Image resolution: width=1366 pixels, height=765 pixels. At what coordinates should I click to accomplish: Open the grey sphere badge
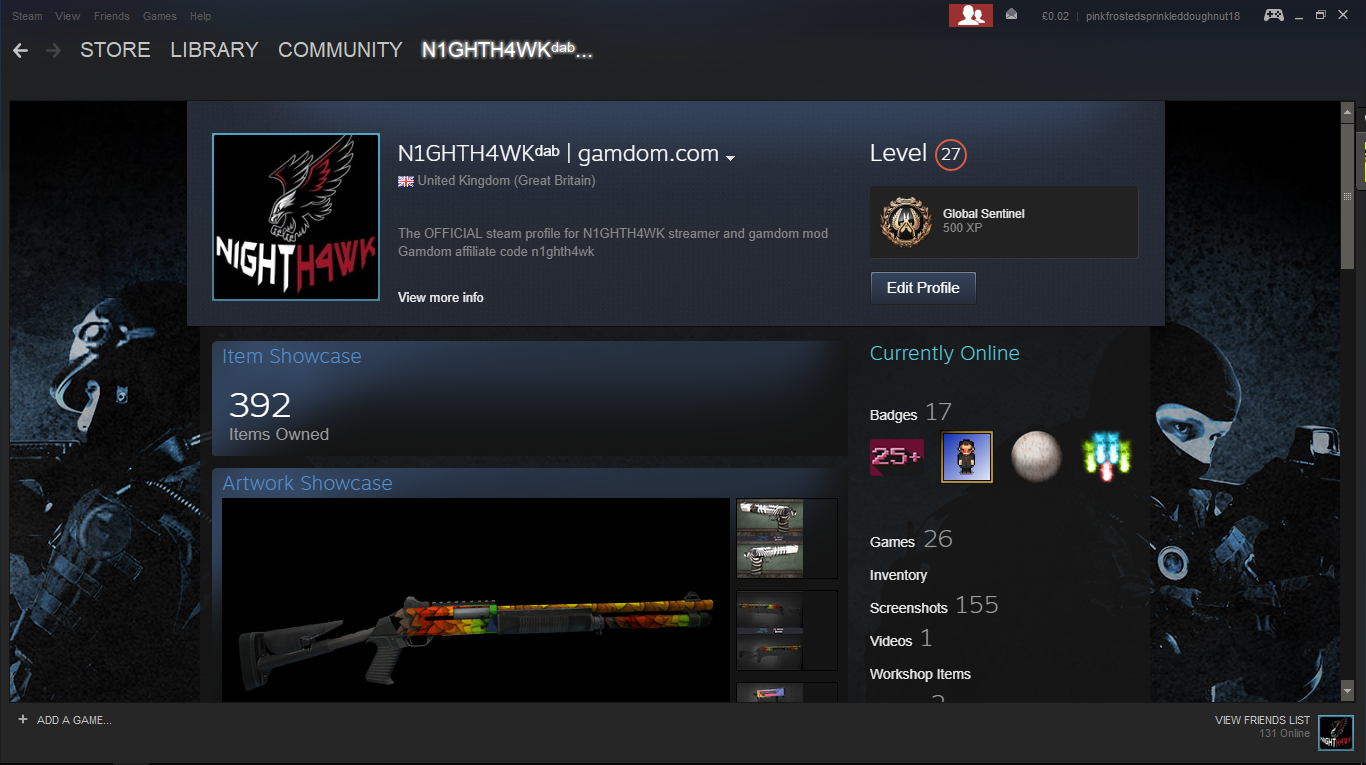(1036, 457)
